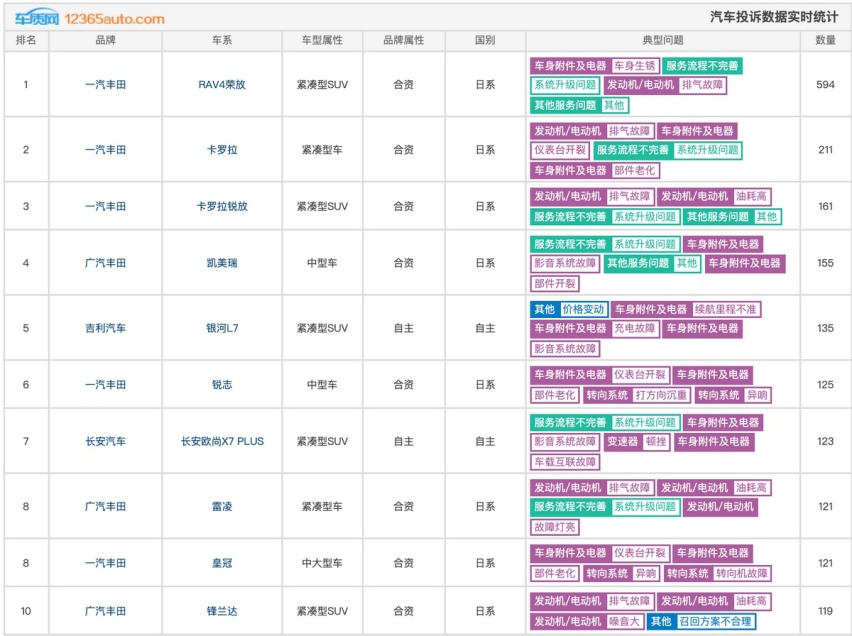The width and height of the screenshot is (852, 636).
Task: Click the 召回方案不合理 issue tag
Action: pyautogui.click(x=715, y=621)
